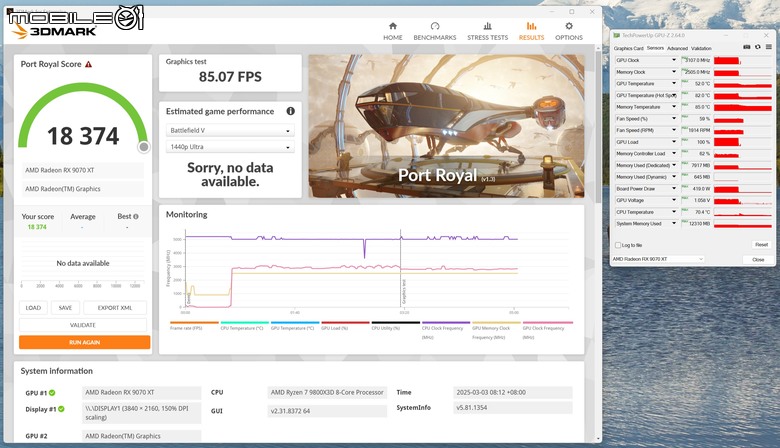
Task: Click the Port Royal preview thumbnail
Action: tap(446, 126)
